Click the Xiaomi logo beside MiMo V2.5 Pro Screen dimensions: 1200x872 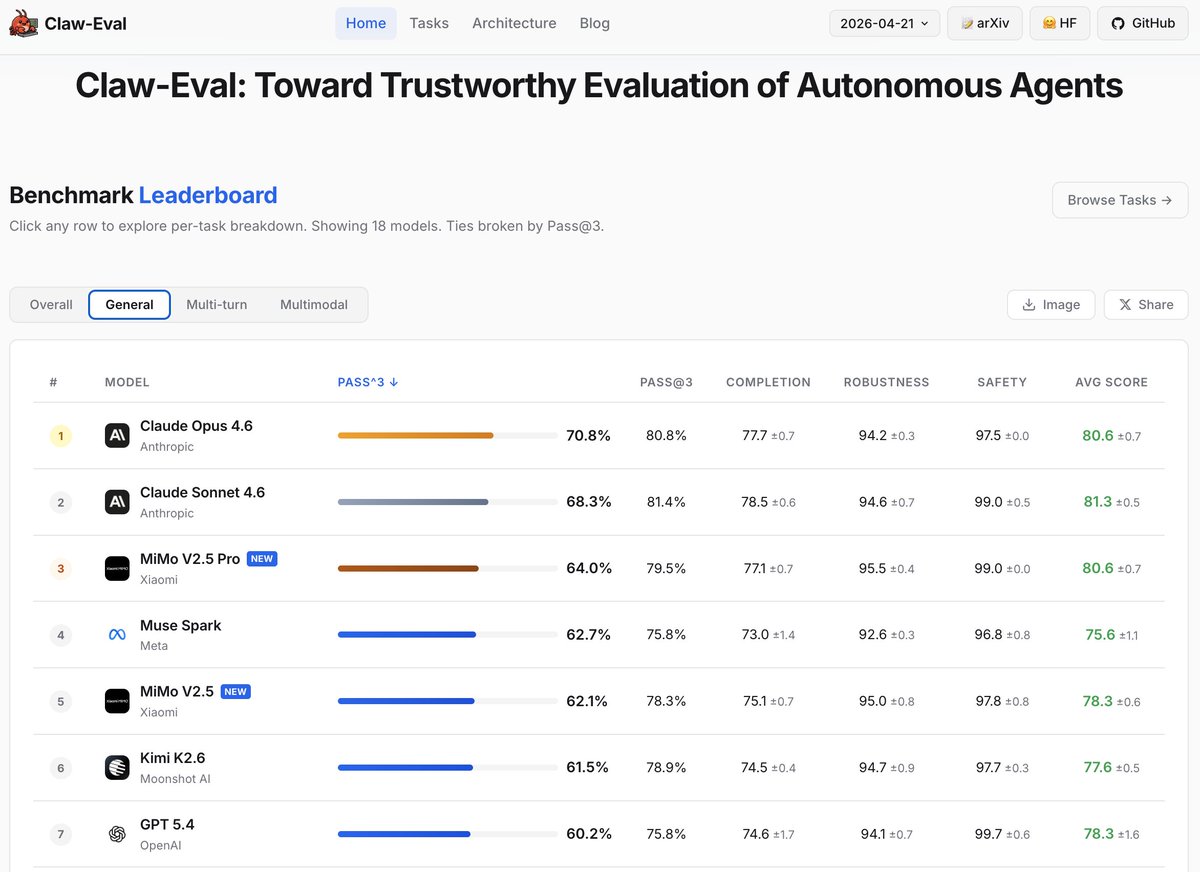point(117,568)
